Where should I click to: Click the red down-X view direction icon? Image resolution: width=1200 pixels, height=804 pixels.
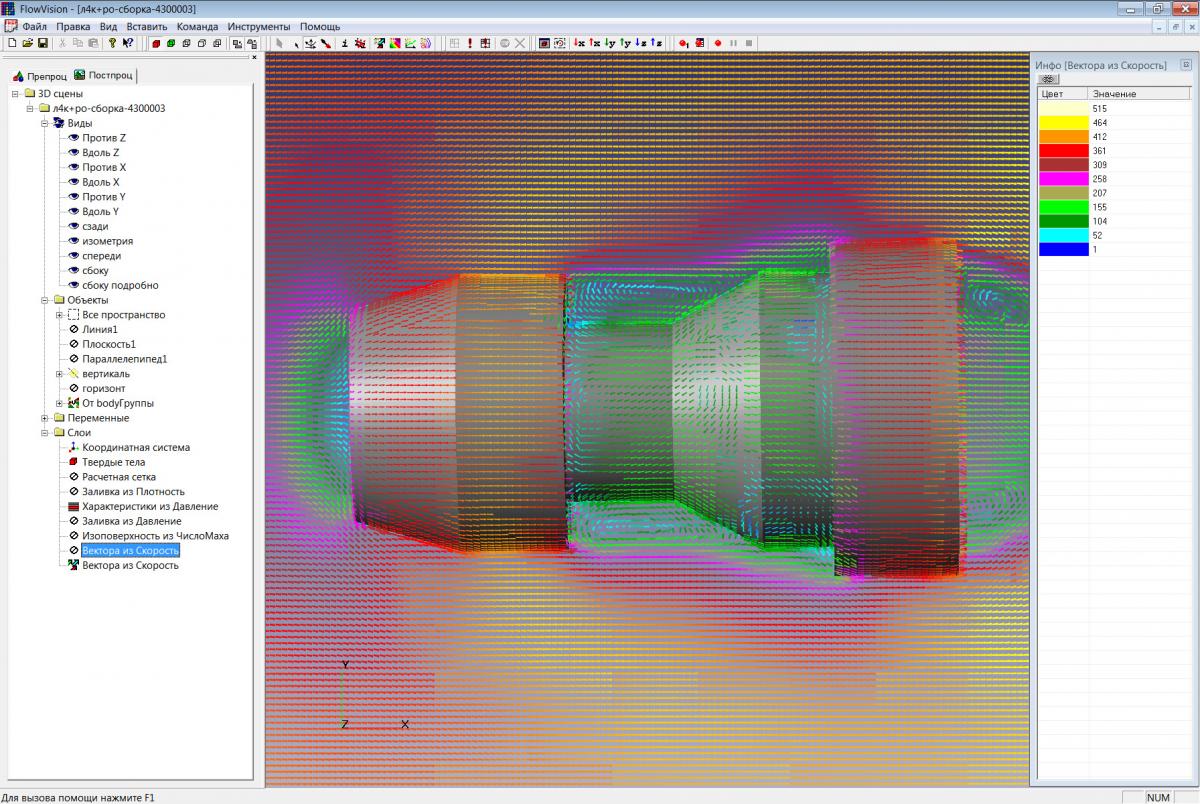point(579,43)
